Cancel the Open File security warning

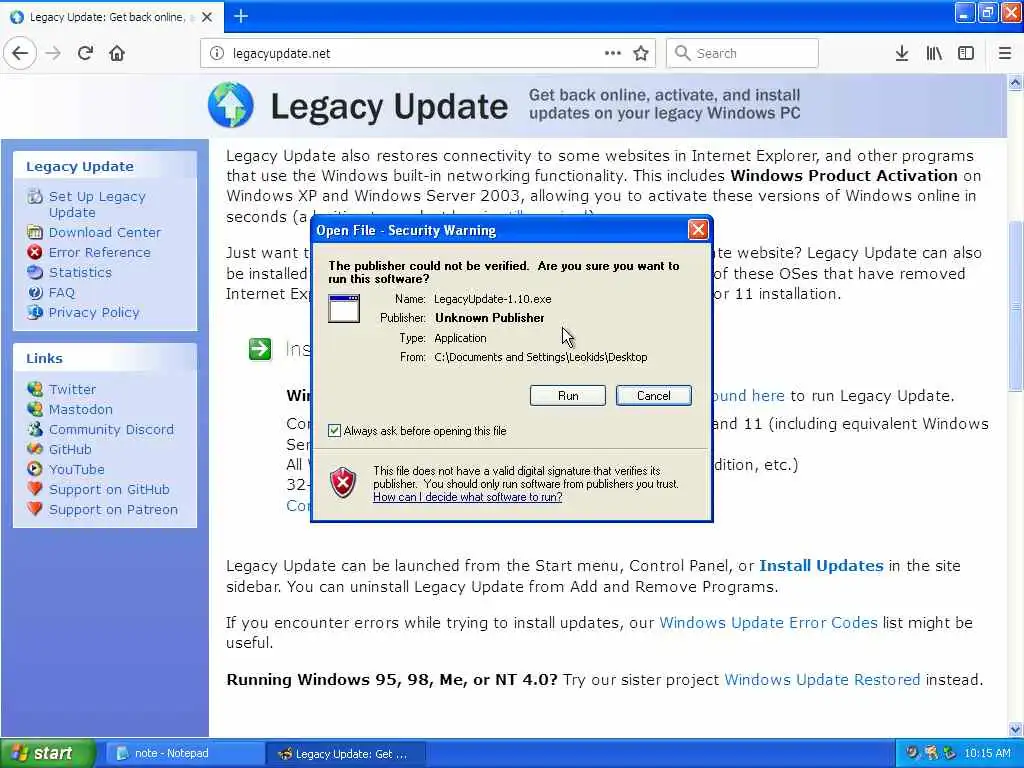pyautogui.click(x=653, y=396)
